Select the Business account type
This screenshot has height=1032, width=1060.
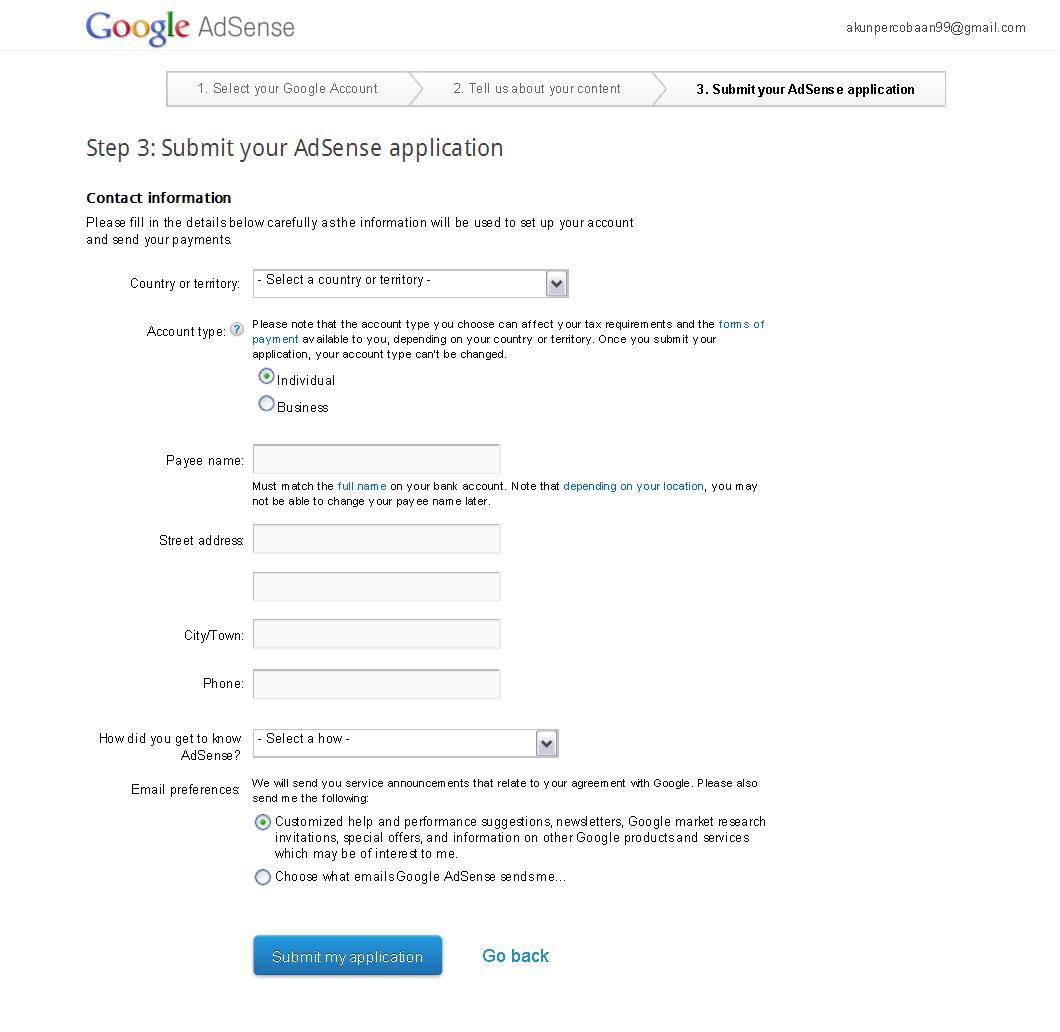click(x=266, y=404)
